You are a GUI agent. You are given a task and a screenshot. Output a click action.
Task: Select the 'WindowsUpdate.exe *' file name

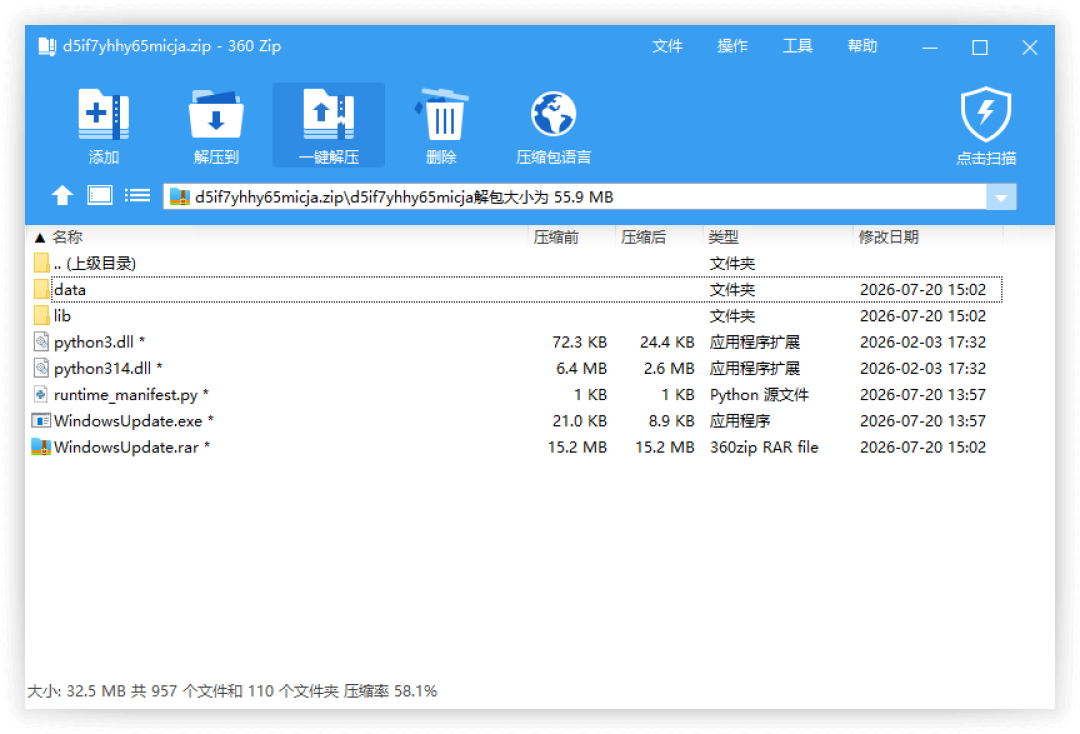coord(134,421)
